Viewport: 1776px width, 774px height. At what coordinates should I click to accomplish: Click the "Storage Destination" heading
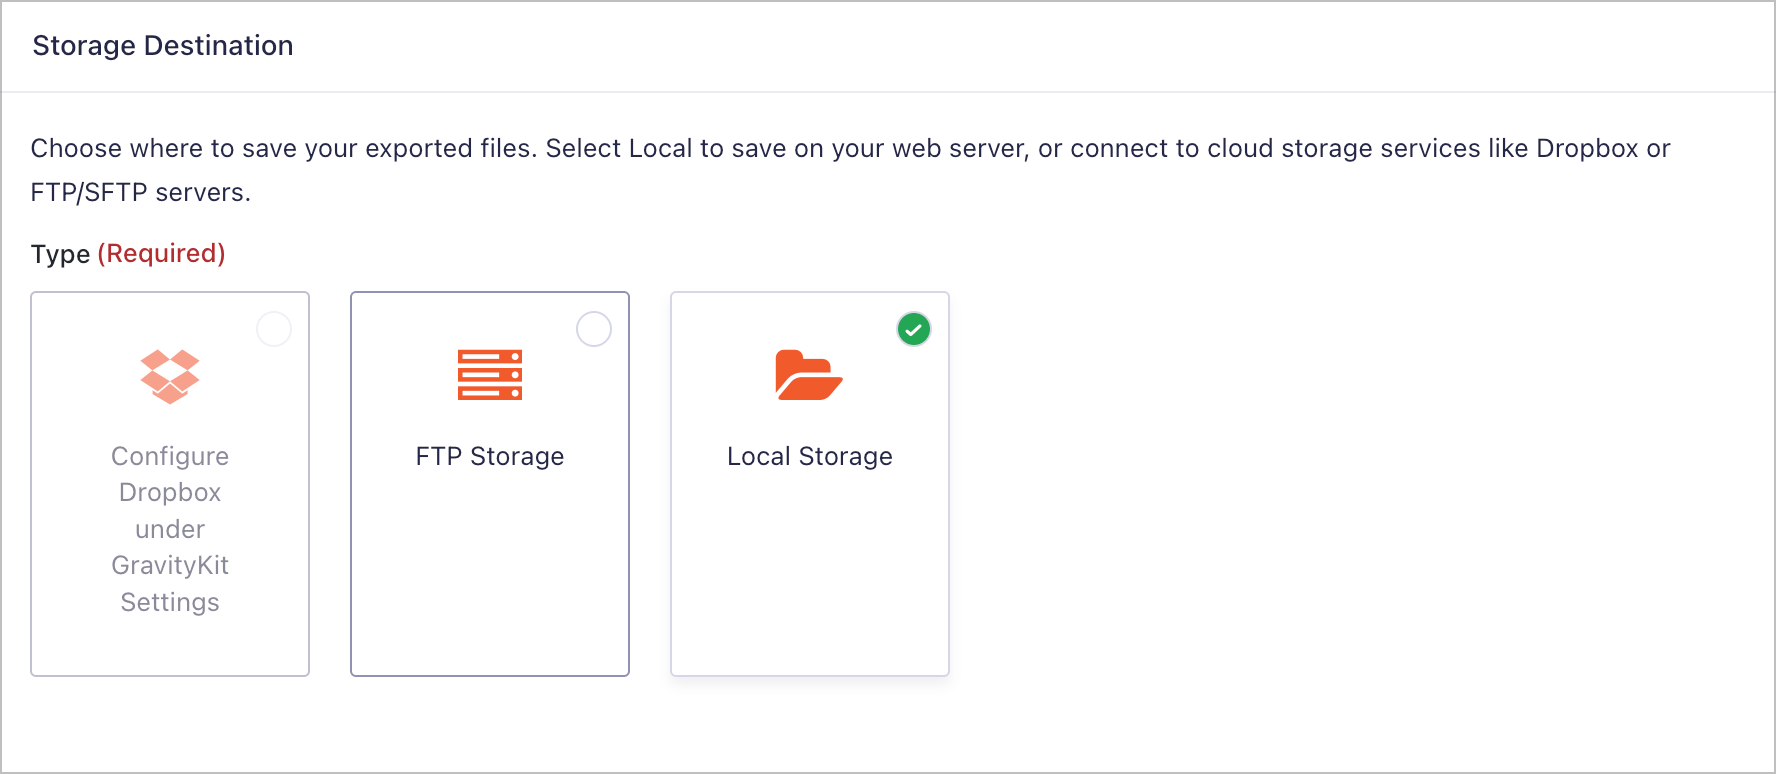click(163, 46)
